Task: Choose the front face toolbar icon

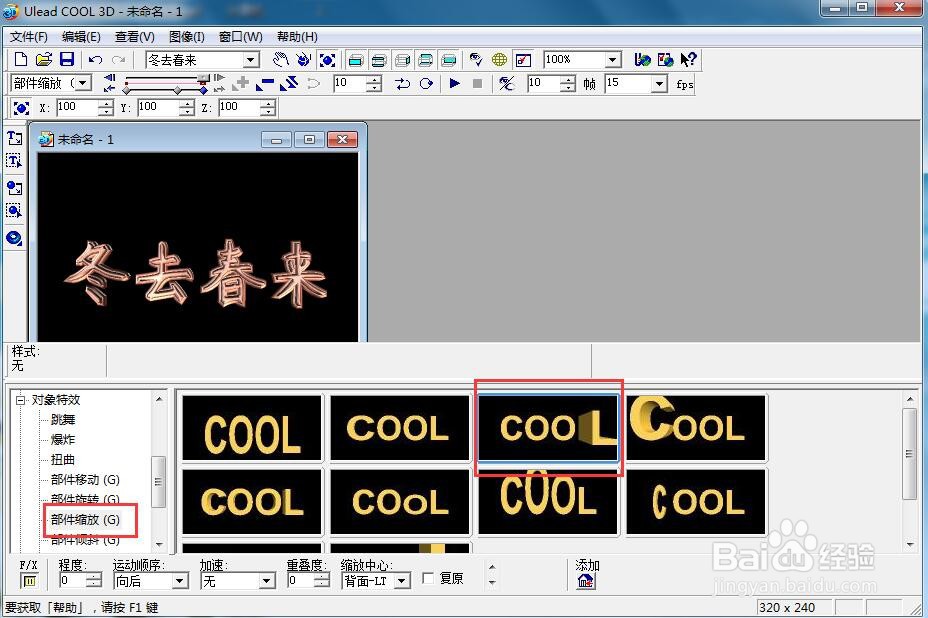Action: click(x=356, y=59)
